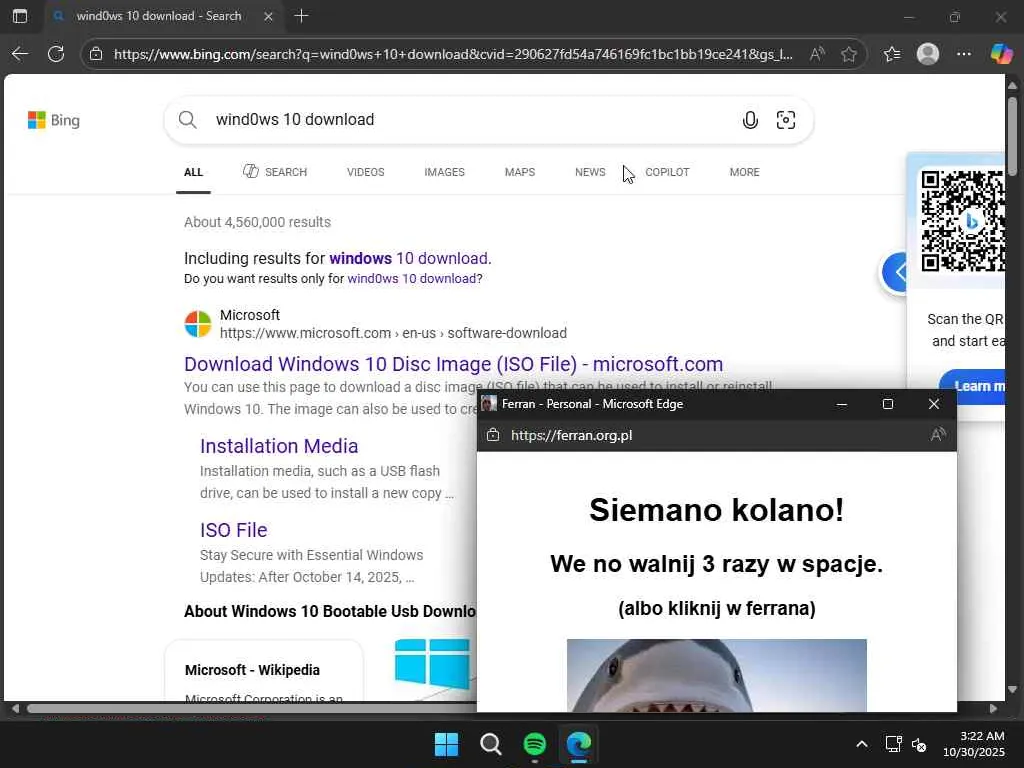Refresh the Bing search page
This screenshot has height=768, width=1024.
(x=56, y=54)
